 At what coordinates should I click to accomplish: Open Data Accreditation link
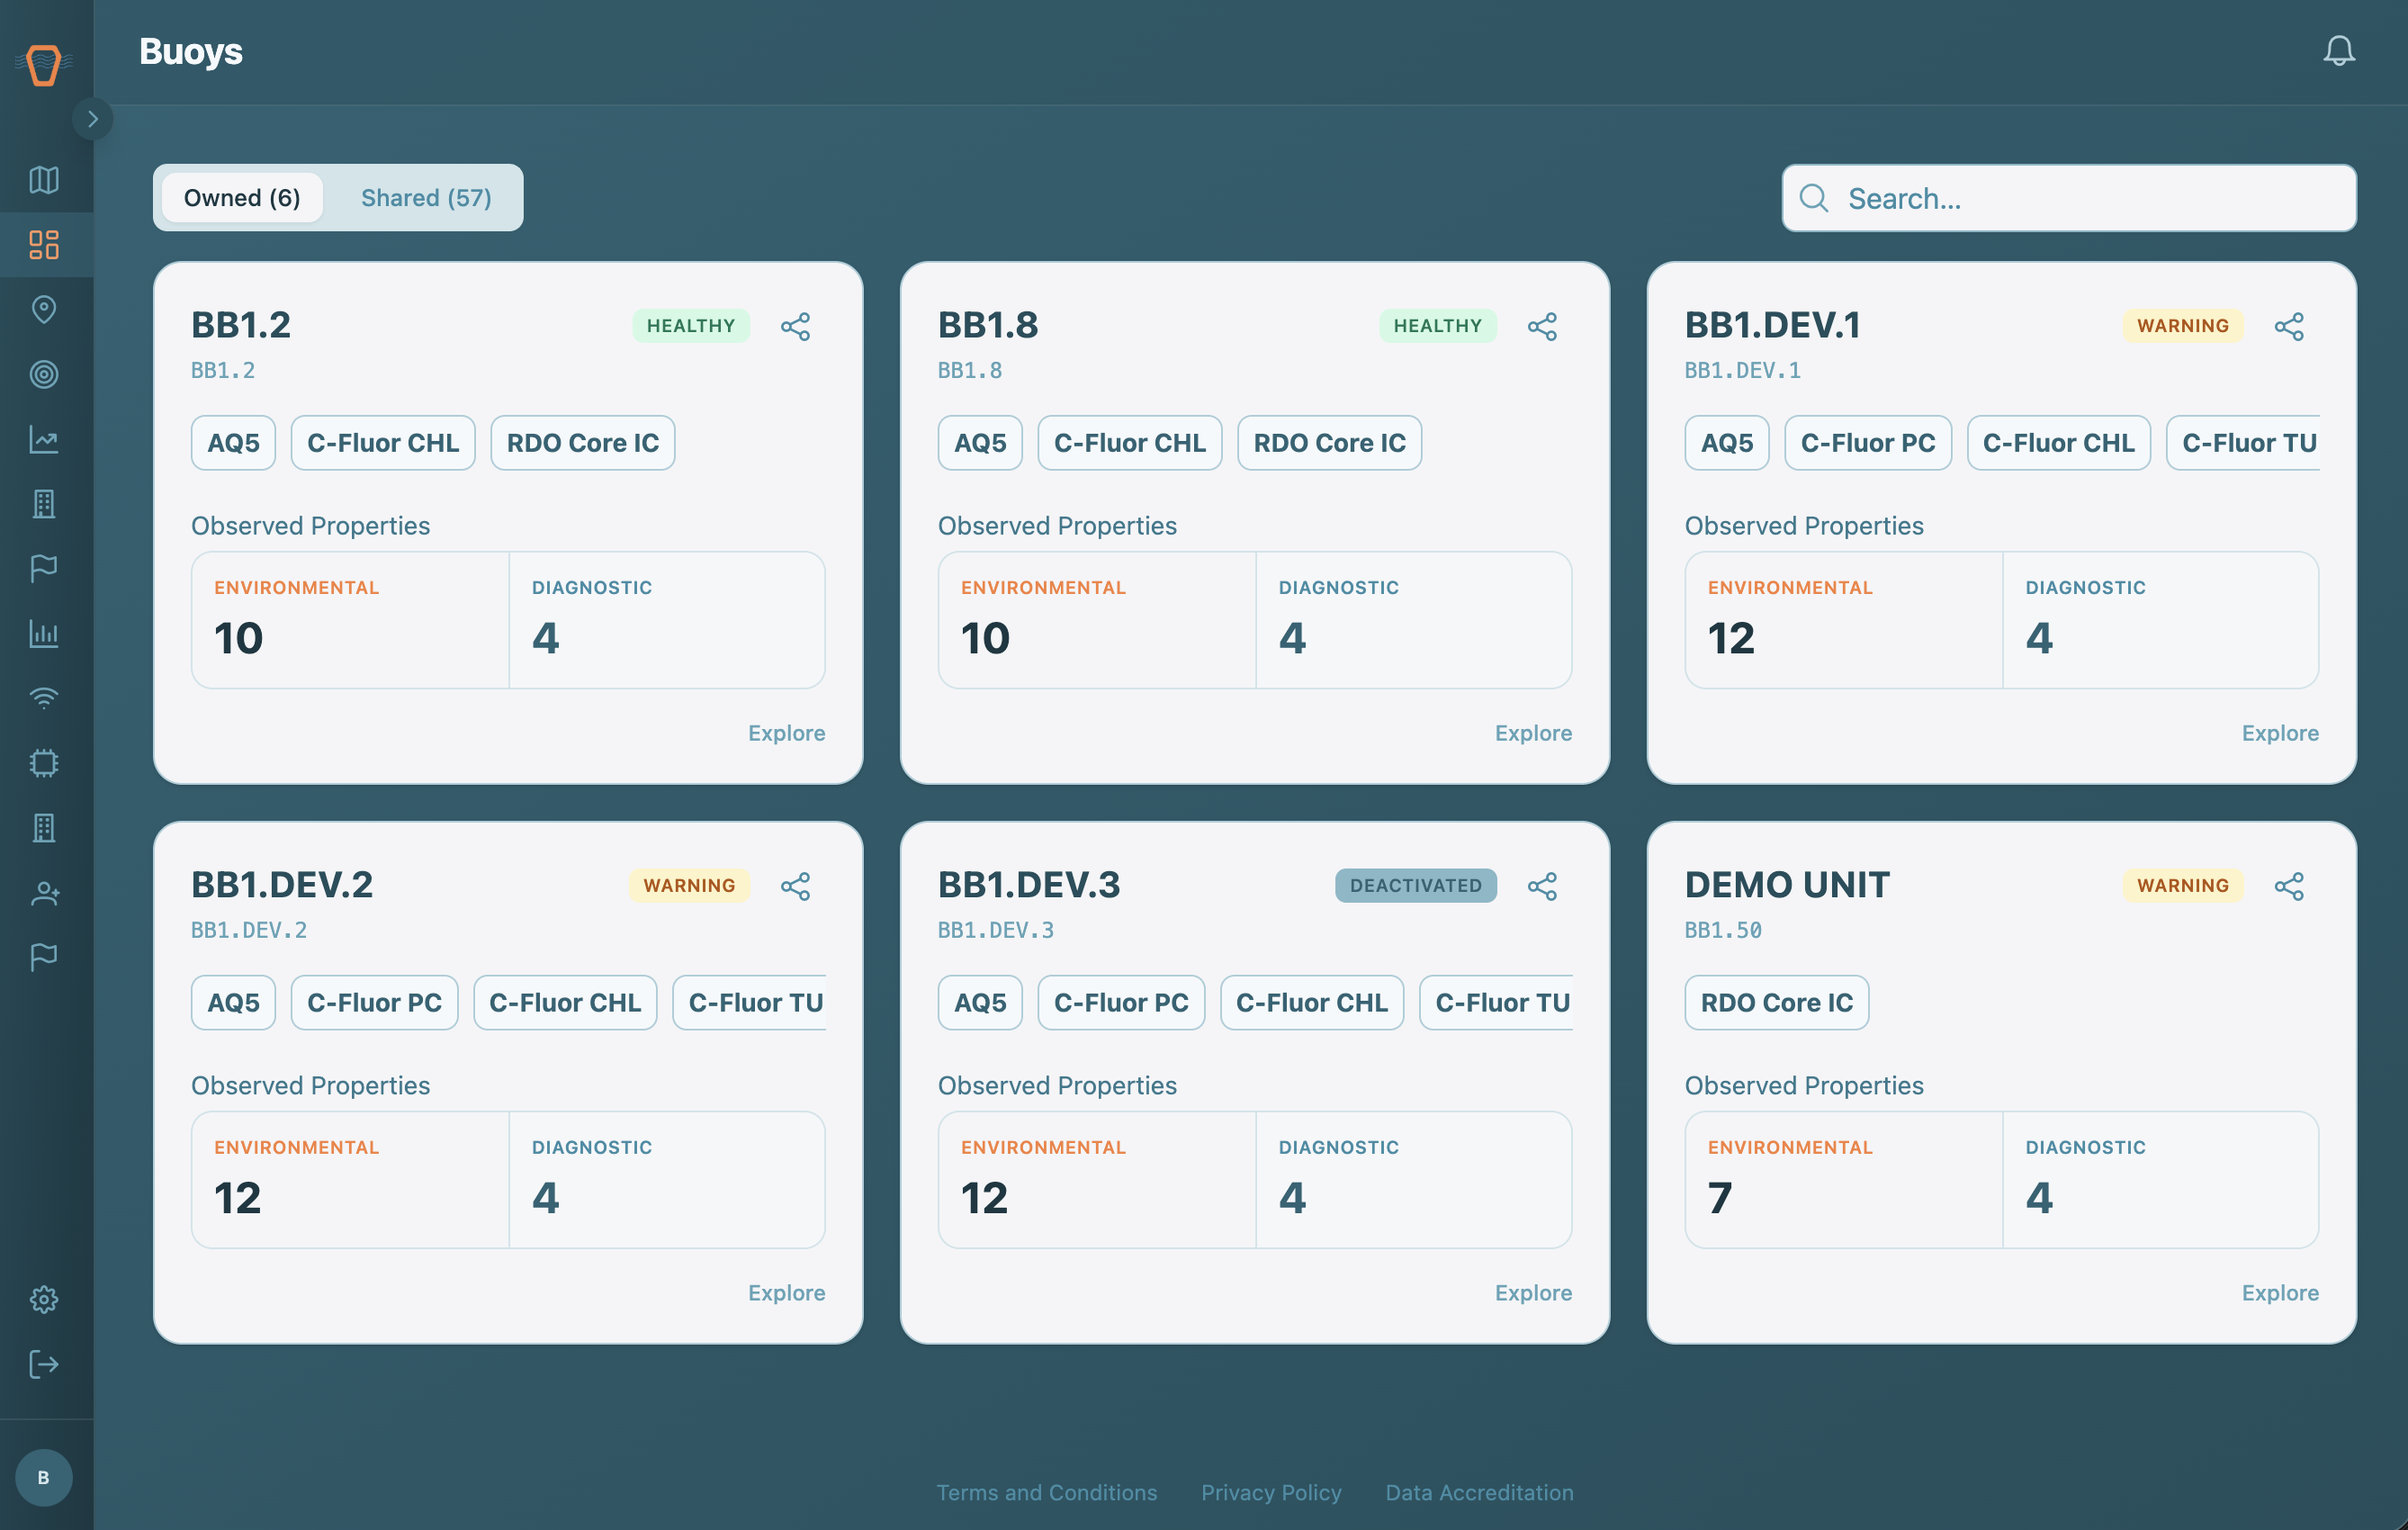(1479, 1492)
